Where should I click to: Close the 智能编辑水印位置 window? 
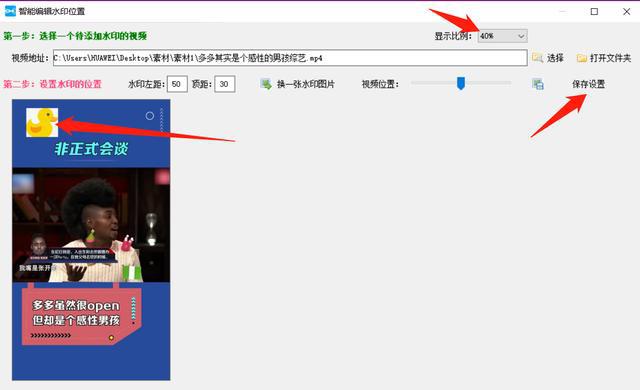pos(627,11)
